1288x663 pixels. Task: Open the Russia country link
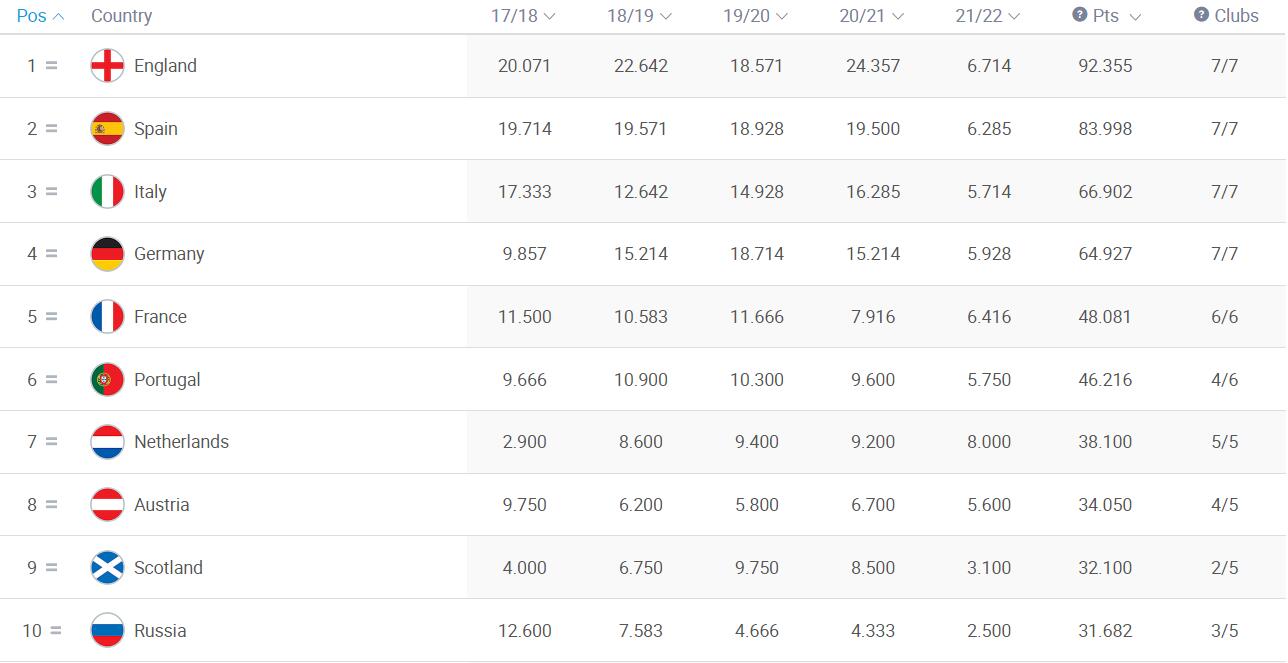click(160, 631)
